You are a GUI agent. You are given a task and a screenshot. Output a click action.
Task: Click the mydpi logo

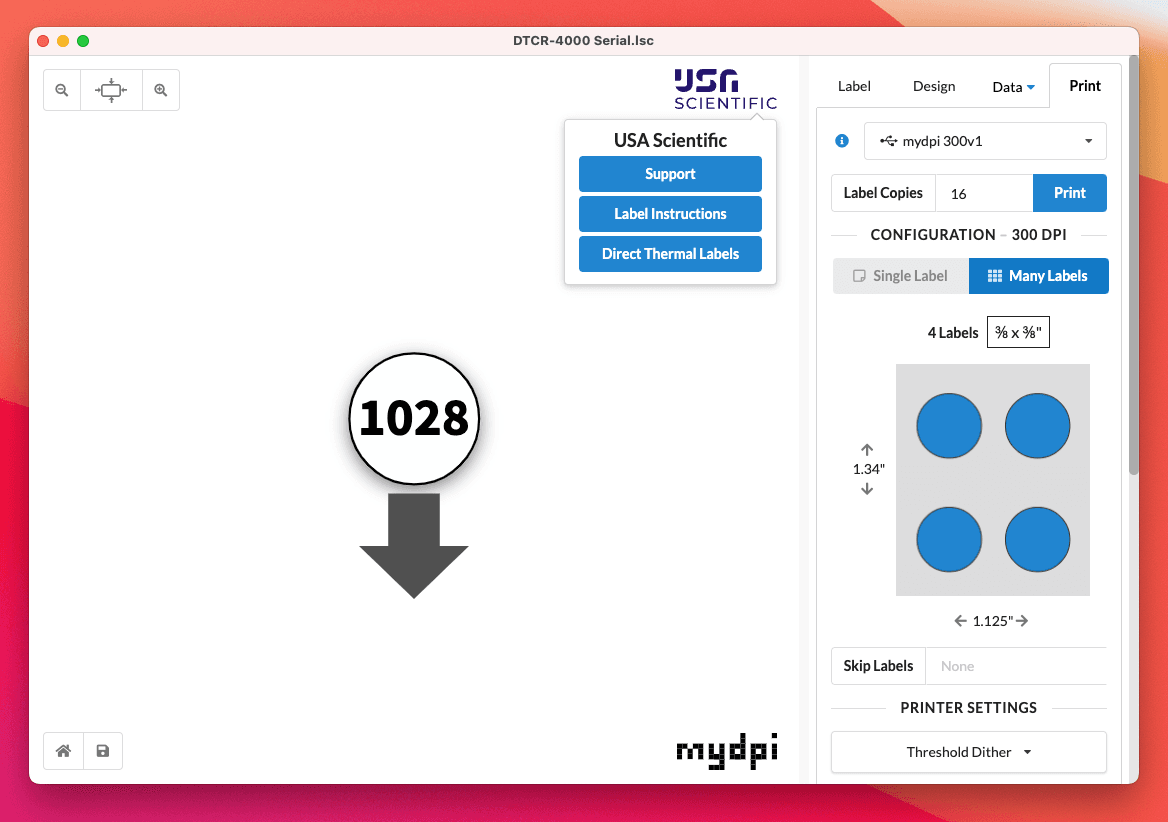(726, 749)
